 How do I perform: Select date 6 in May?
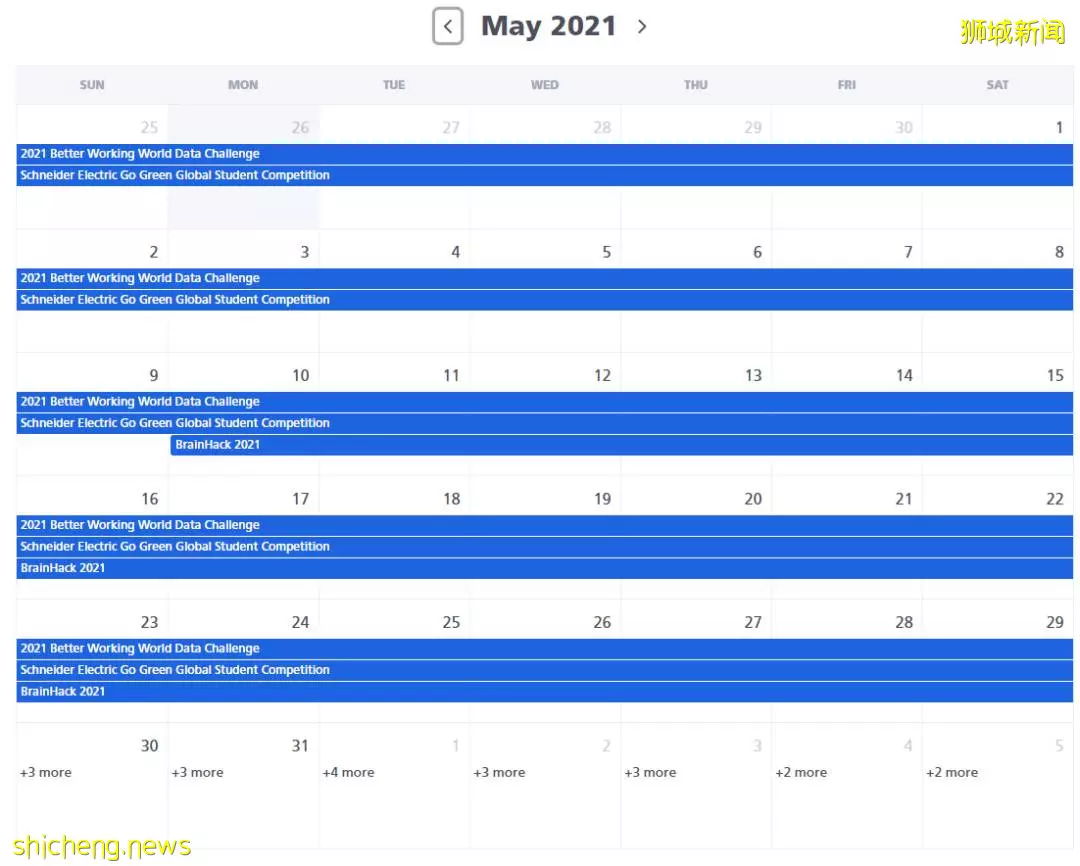pyautogui.click(x=757, y=252)
